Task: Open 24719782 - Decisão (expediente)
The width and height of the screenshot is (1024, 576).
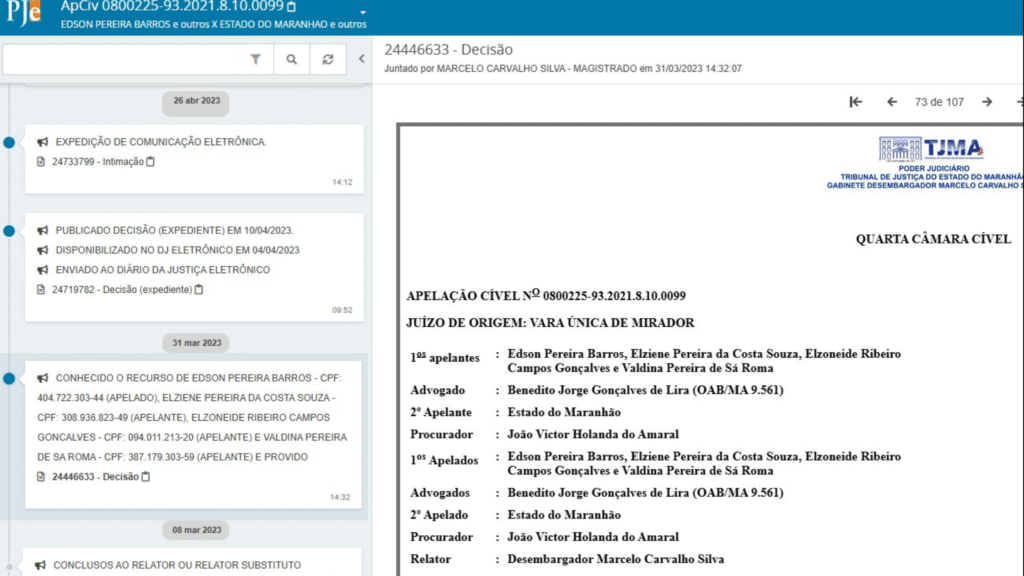Action: tap(120, 290)
